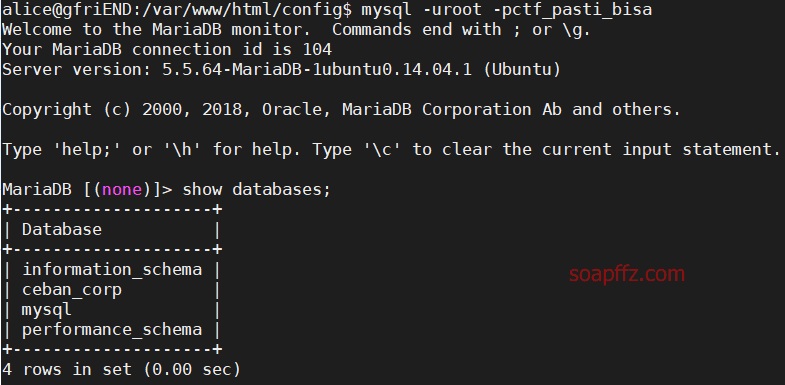Click the connection id 104
This screenshot has width=785, height=385.
click(317, 50)
